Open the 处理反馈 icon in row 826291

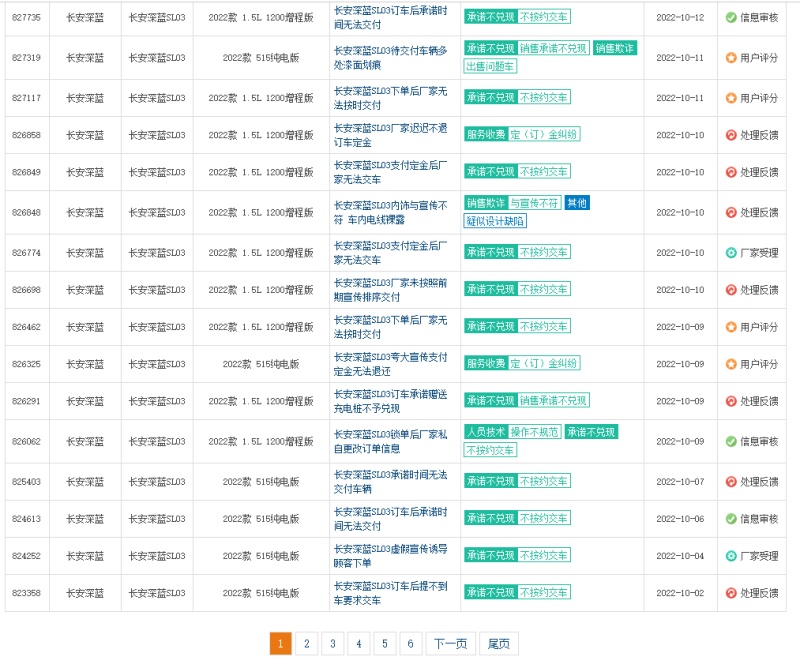click(x=731, y=401)
